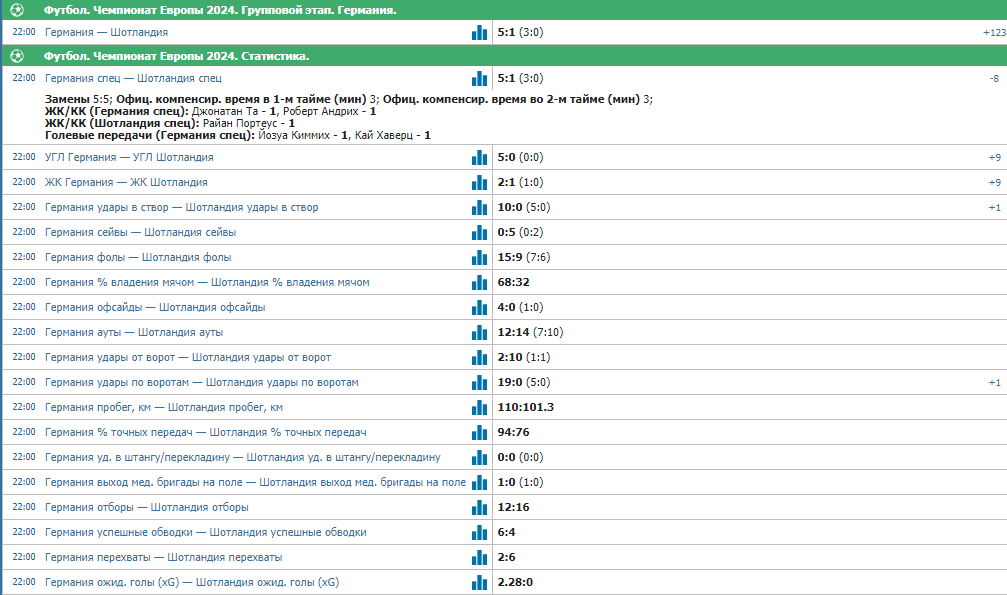Screen dimensions: 1007x595
Task: Click stats icon for Германия фолы row
Action: coord(479,258)
